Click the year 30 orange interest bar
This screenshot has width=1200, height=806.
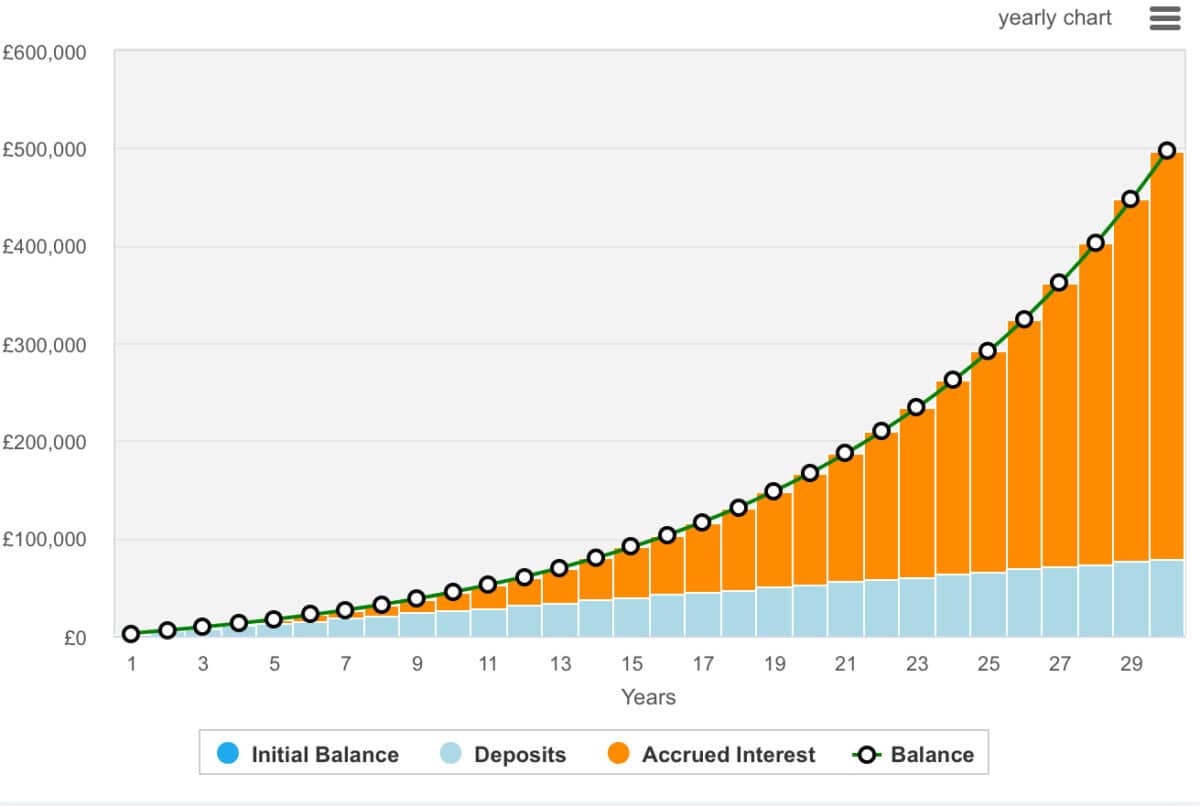[1166, 350]
